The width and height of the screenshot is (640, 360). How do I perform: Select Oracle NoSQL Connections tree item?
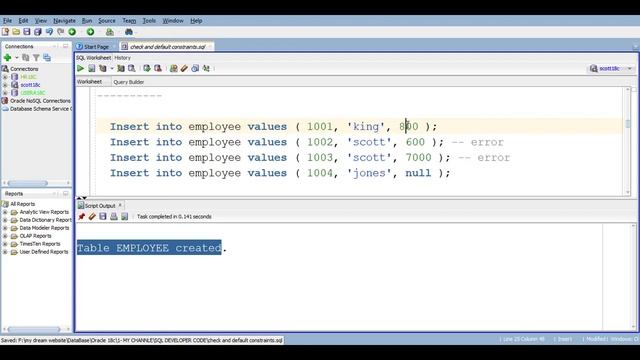click(40, 101)
